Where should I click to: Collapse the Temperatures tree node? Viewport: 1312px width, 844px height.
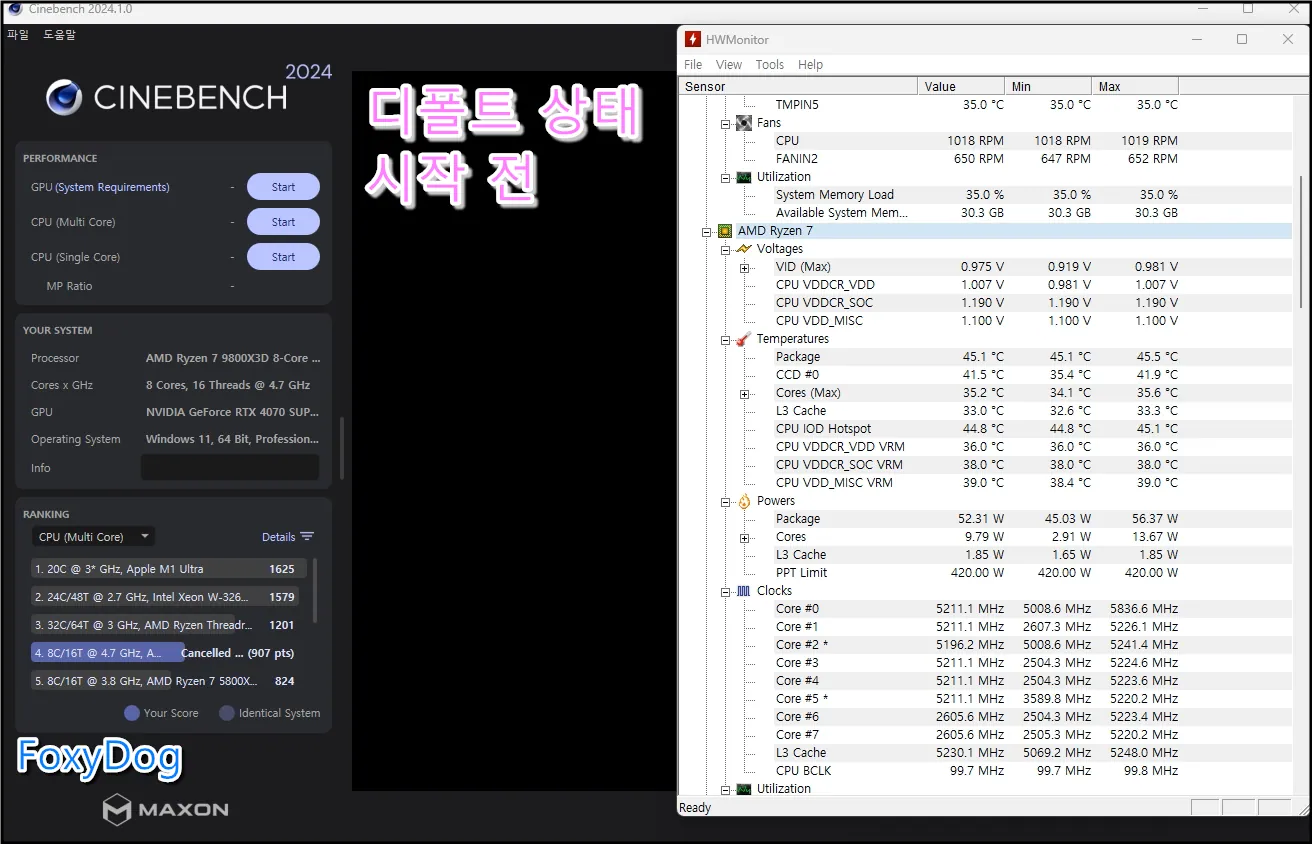[726, 339]
